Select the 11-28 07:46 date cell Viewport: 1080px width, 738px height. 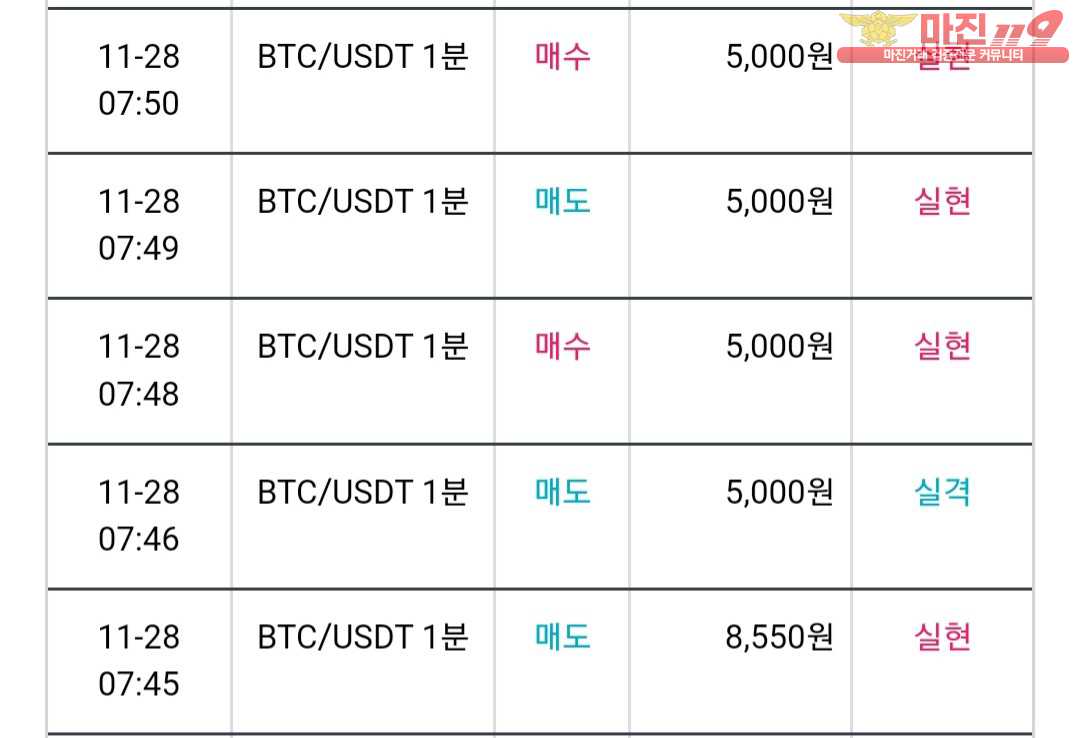(139, 516)
